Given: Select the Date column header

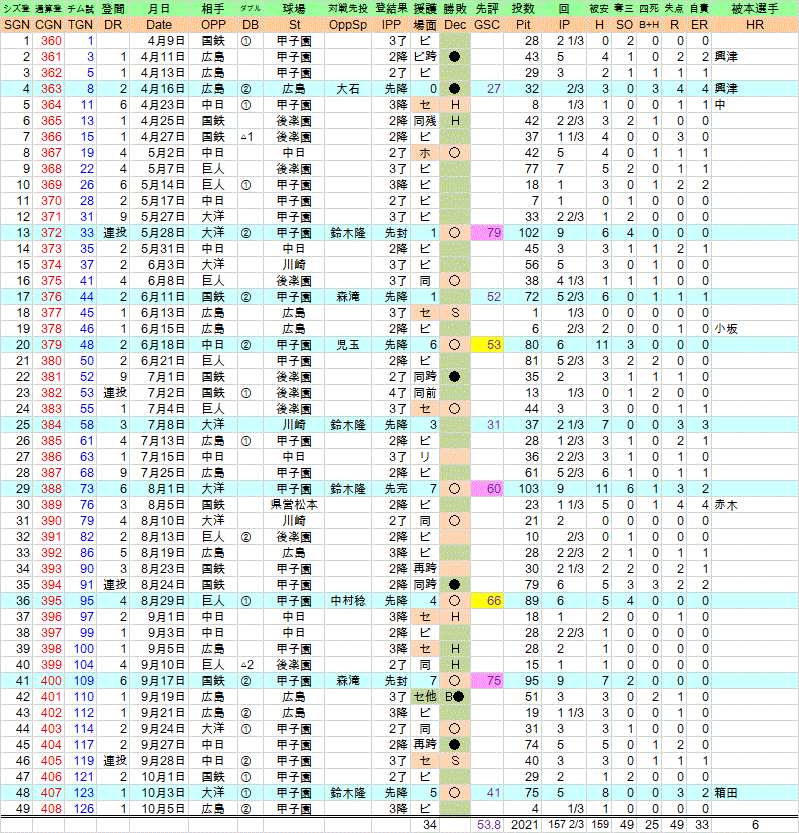Looking at the screenshot, I should pos(159,25).
